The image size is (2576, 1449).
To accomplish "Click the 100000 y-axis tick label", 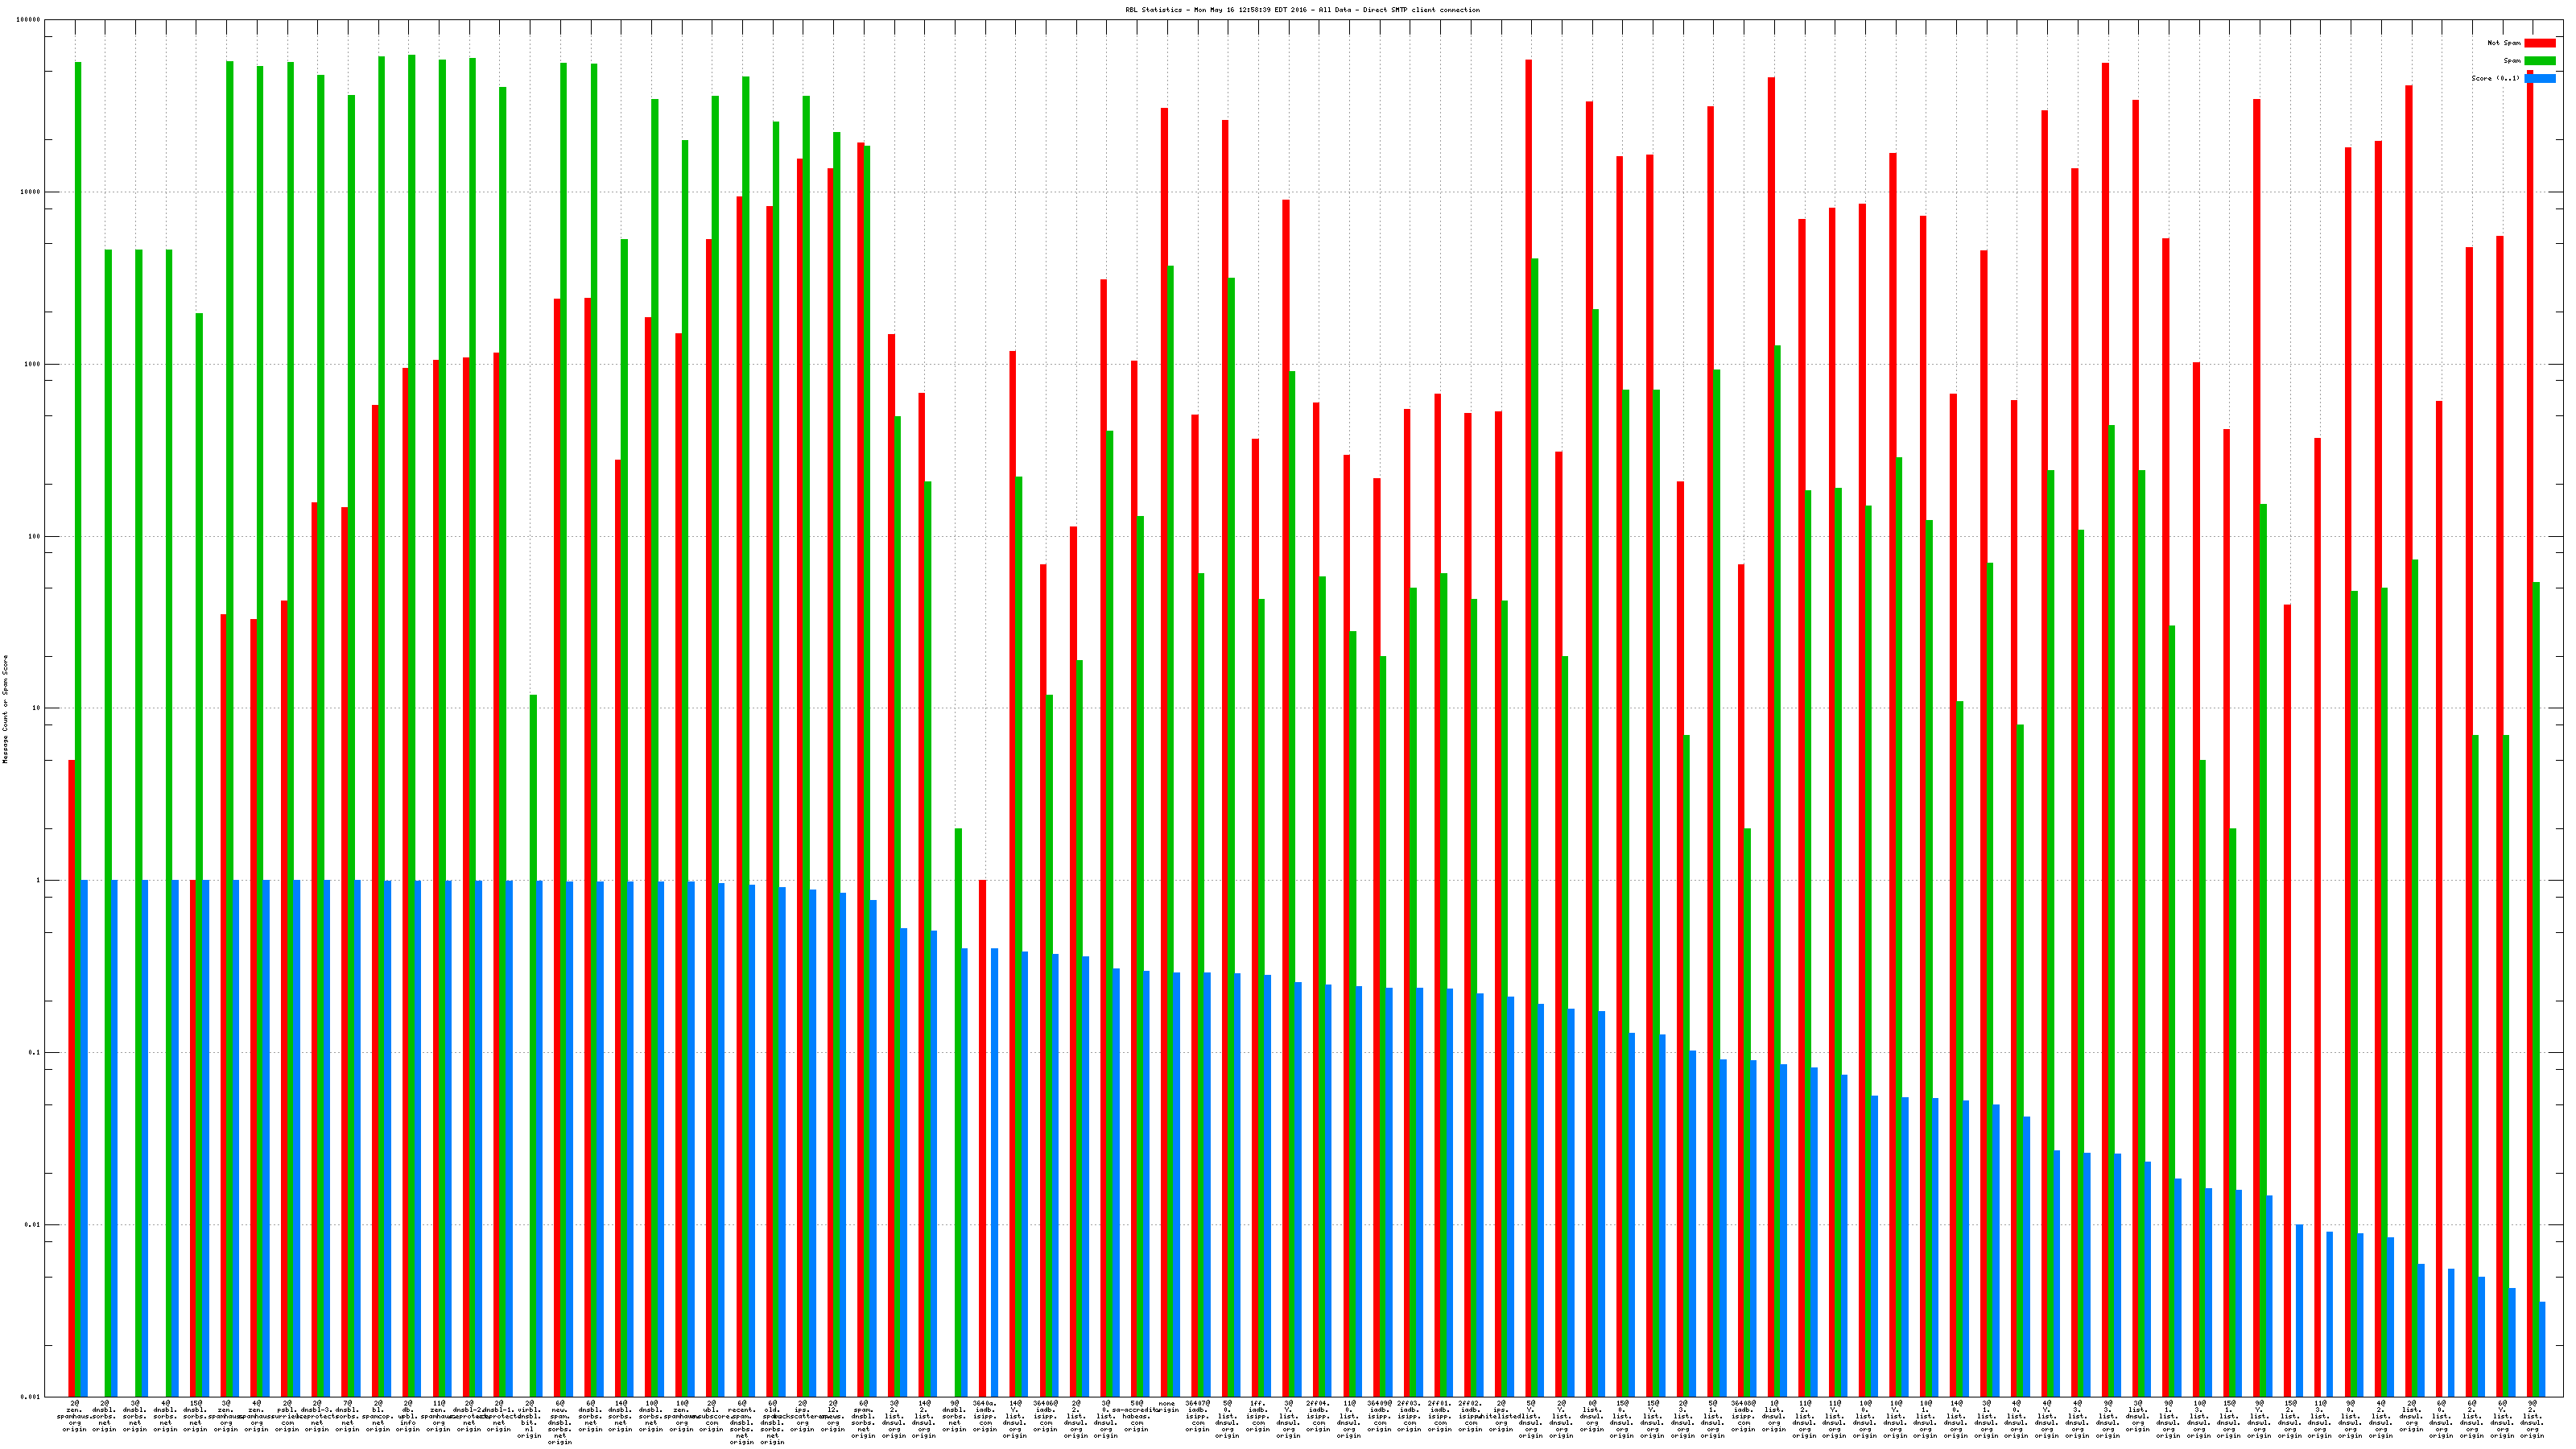I will click(28, 20).
